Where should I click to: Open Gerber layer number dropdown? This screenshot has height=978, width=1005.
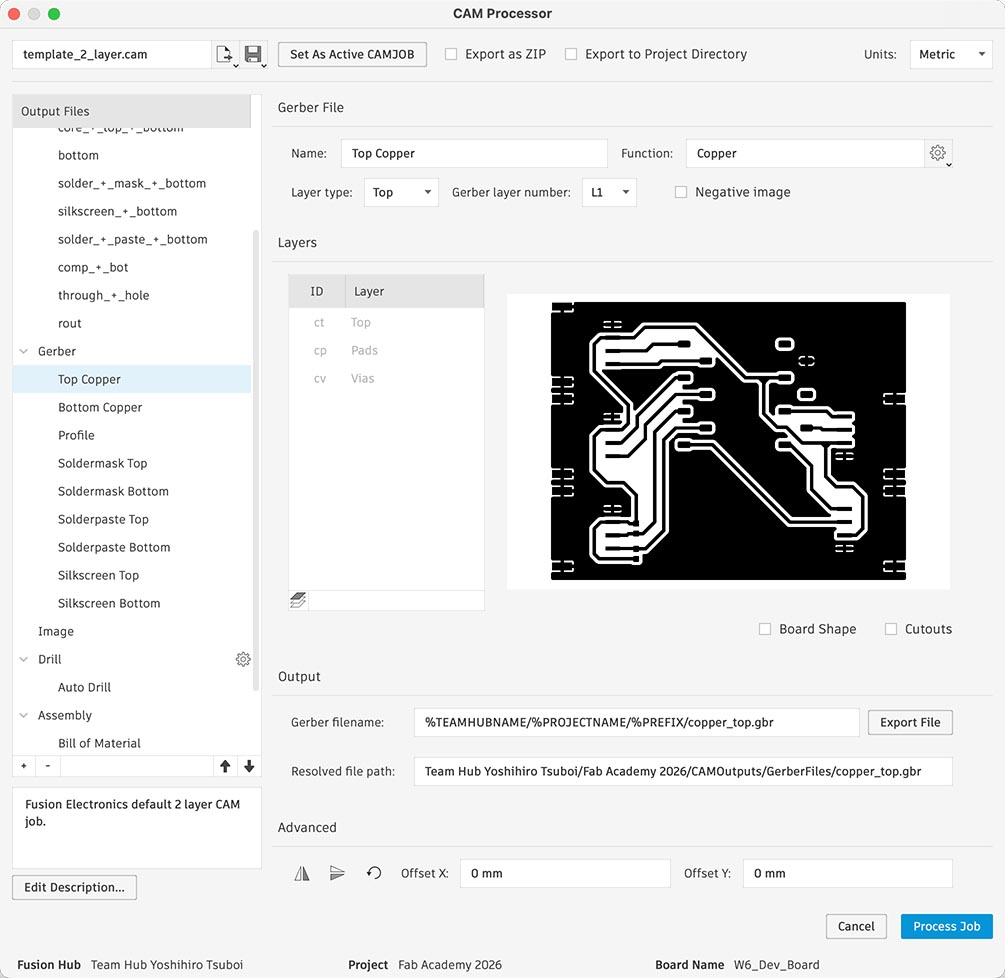click(x=609, y=192)
